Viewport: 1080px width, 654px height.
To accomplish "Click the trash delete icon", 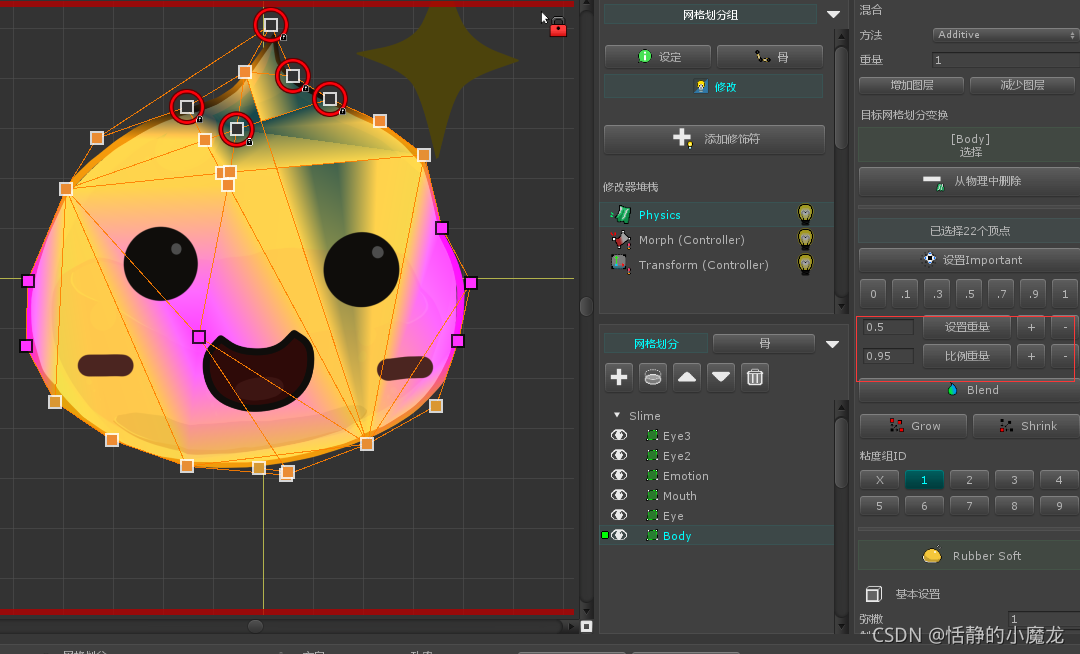I will pos(755,377).
